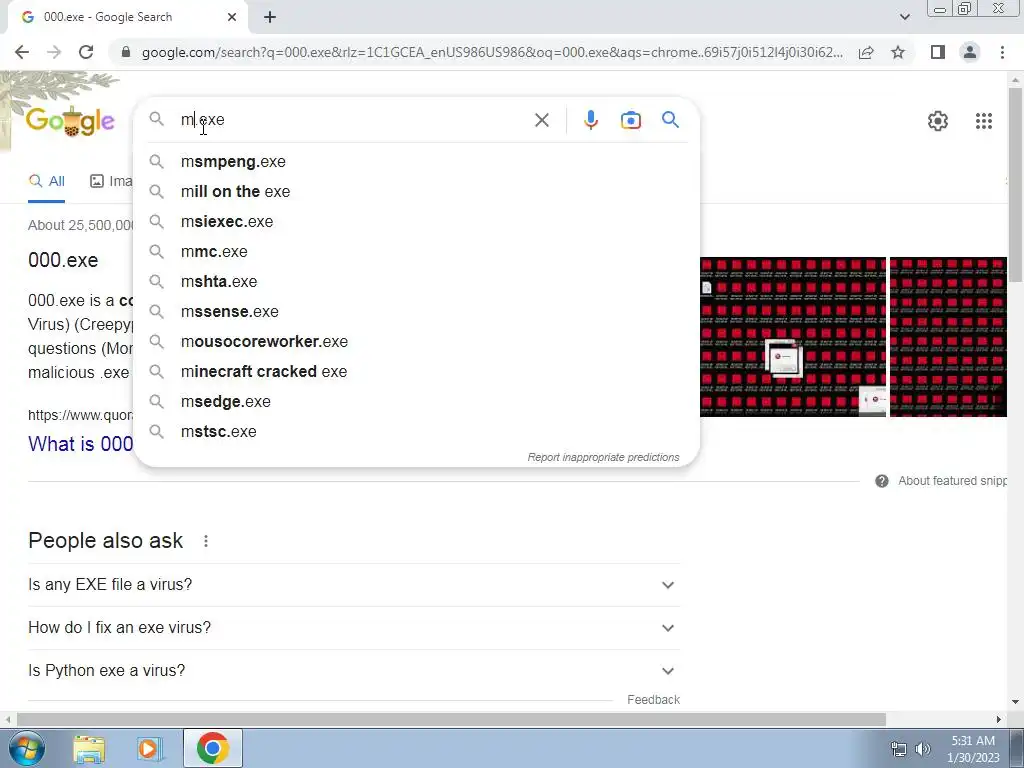Viewport: 1024px width, 768px height.
Task: Click the Feedback link
Action: pos(653,699)
